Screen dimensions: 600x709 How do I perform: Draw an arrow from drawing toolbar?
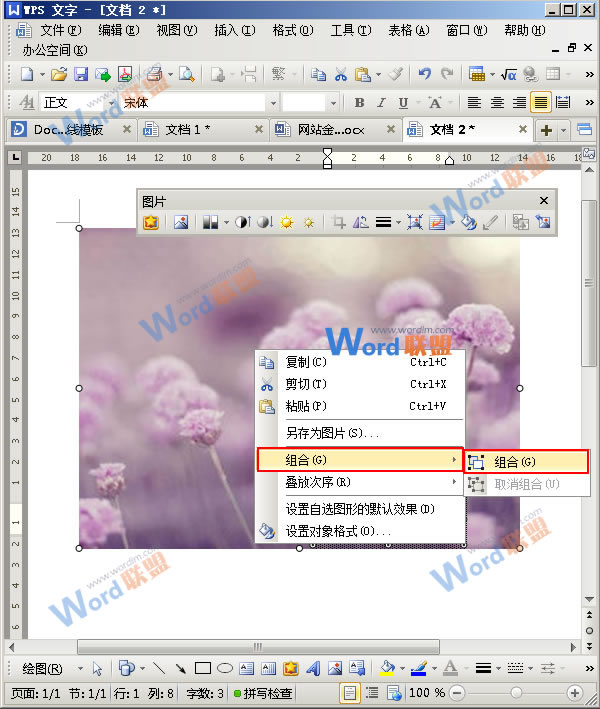[180, 668]
